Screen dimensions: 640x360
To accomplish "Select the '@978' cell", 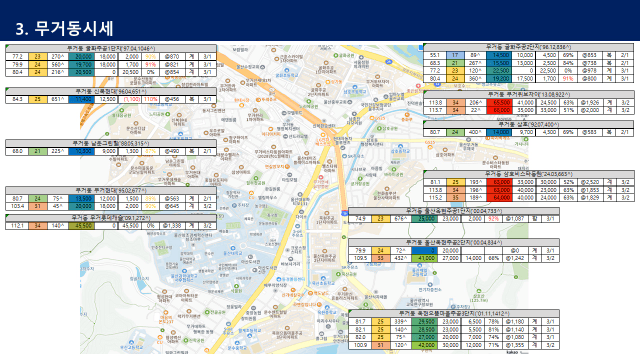I will pyautogui.click(x=590, y=71).
